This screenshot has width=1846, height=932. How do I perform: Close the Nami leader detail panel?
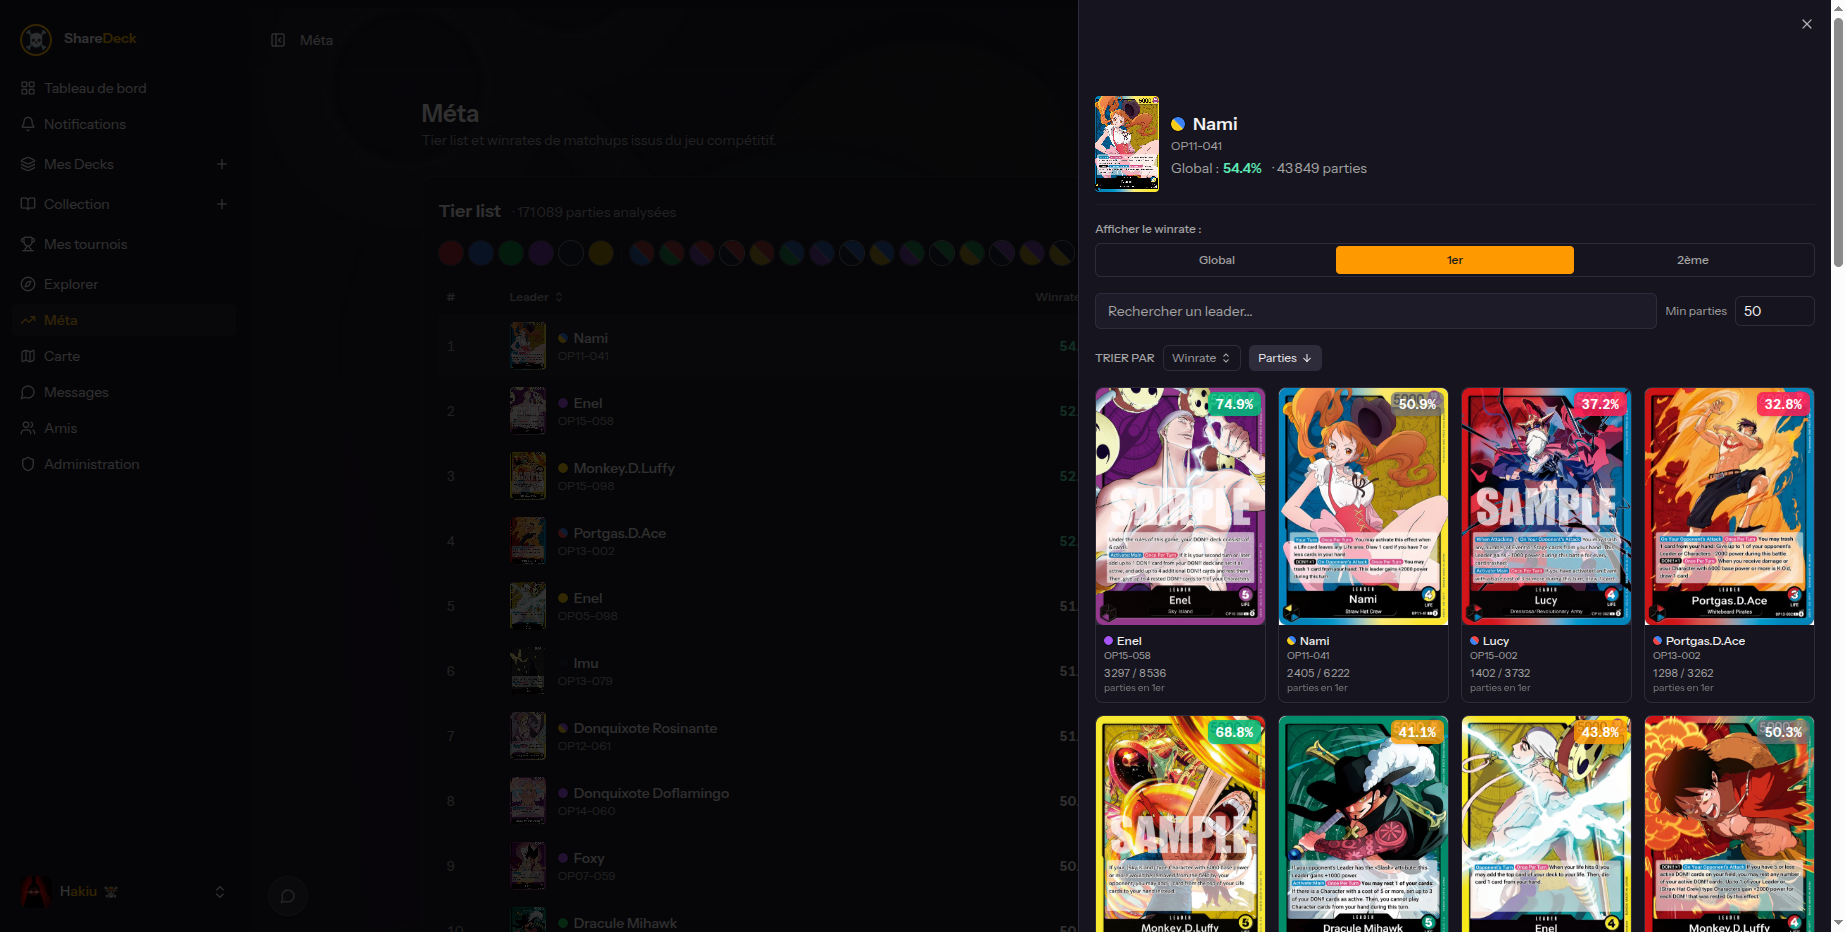tap(1806, 24)
